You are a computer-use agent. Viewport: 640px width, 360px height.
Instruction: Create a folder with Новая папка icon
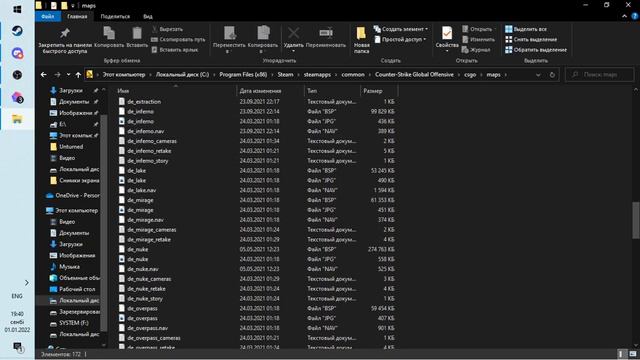361,33
